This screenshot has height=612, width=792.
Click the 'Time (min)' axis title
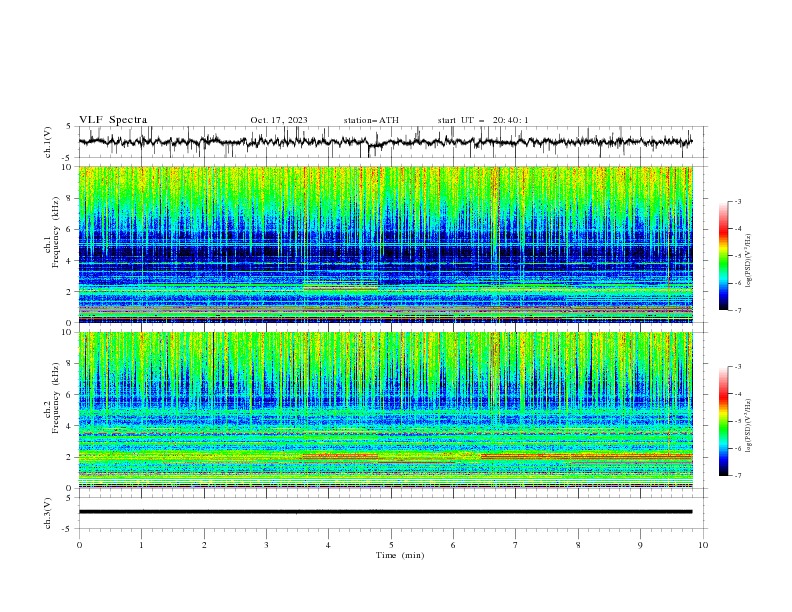[x=400, y=555]
